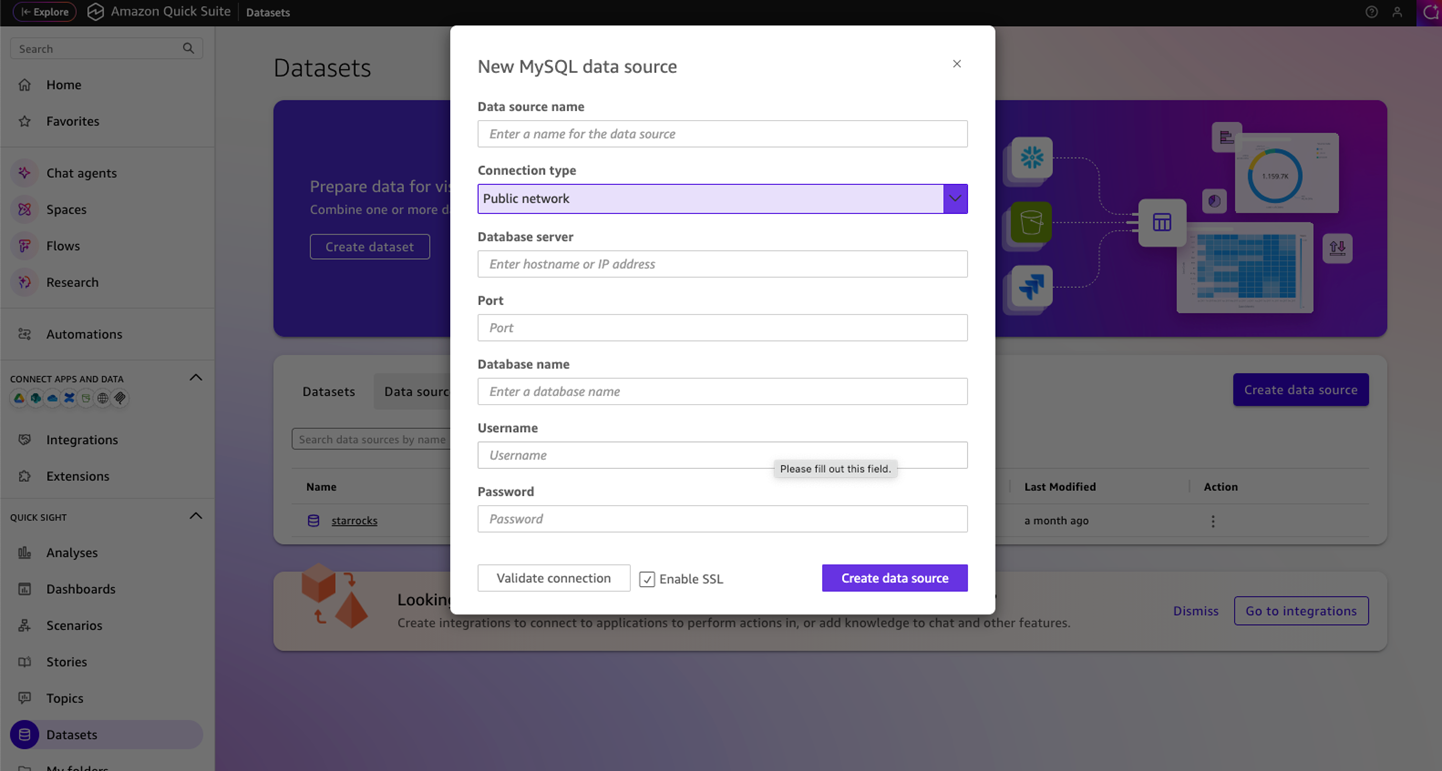Click the Data source name input field
Viewport: 1442px width, 771px height.
722,134
